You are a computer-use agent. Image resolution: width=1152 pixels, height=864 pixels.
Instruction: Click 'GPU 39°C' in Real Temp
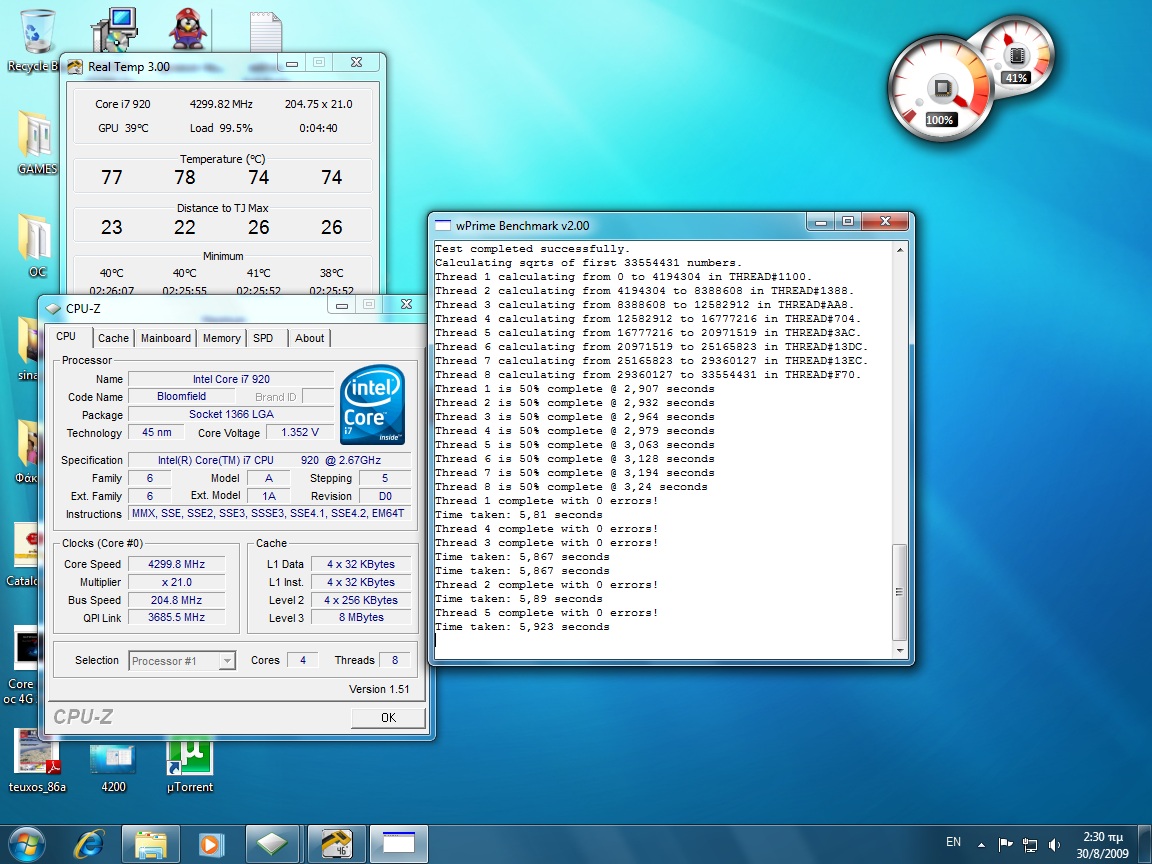click(123, 128)
